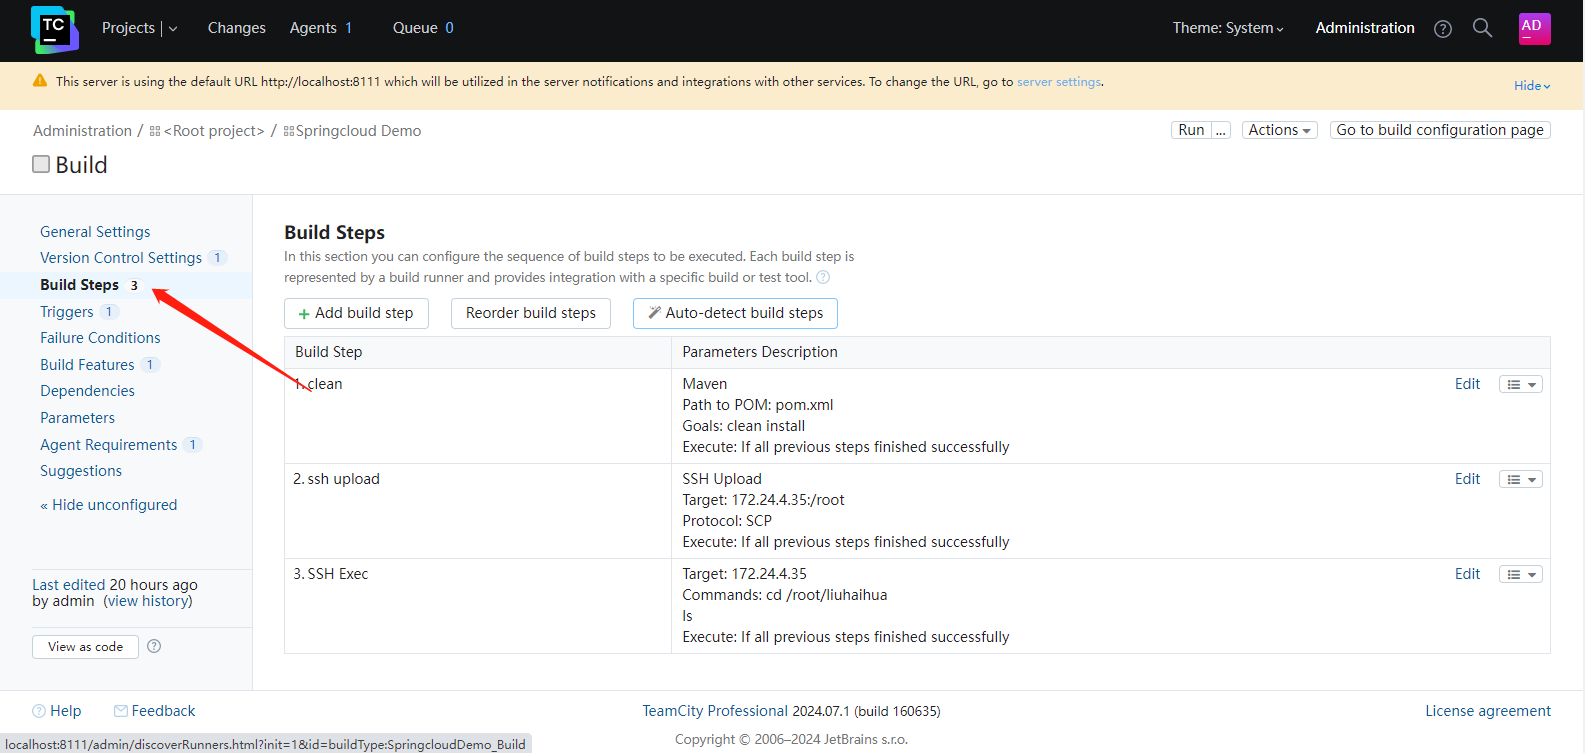Open options menu for SSH Exec step
This screenshot has width=1585, height=753.
pyautogui.click(x=1520, y=574)
